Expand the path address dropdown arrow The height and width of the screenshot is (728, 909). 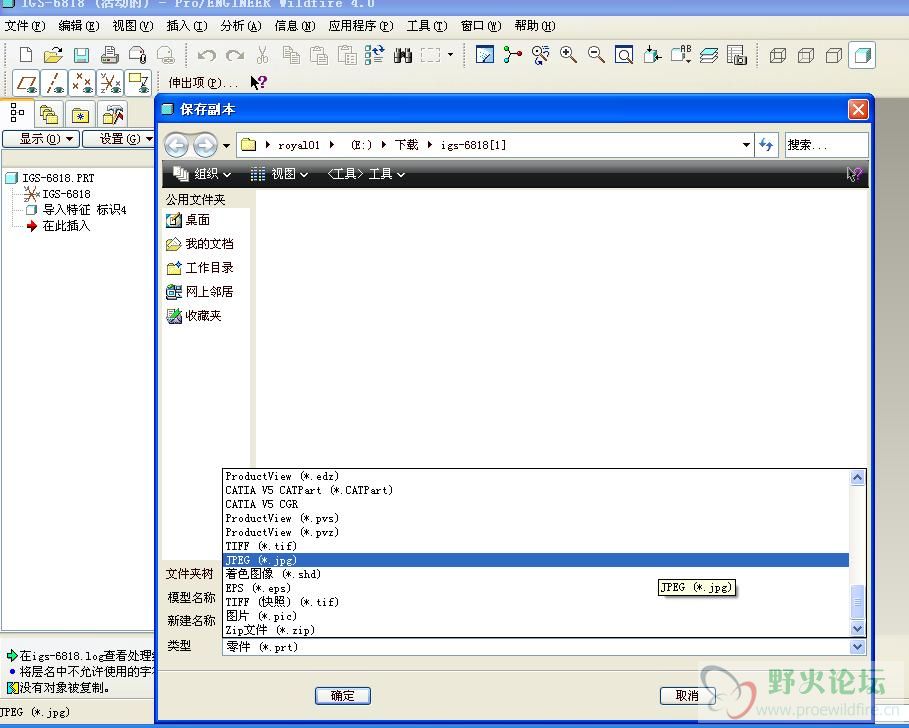click(x=746, y=145)
